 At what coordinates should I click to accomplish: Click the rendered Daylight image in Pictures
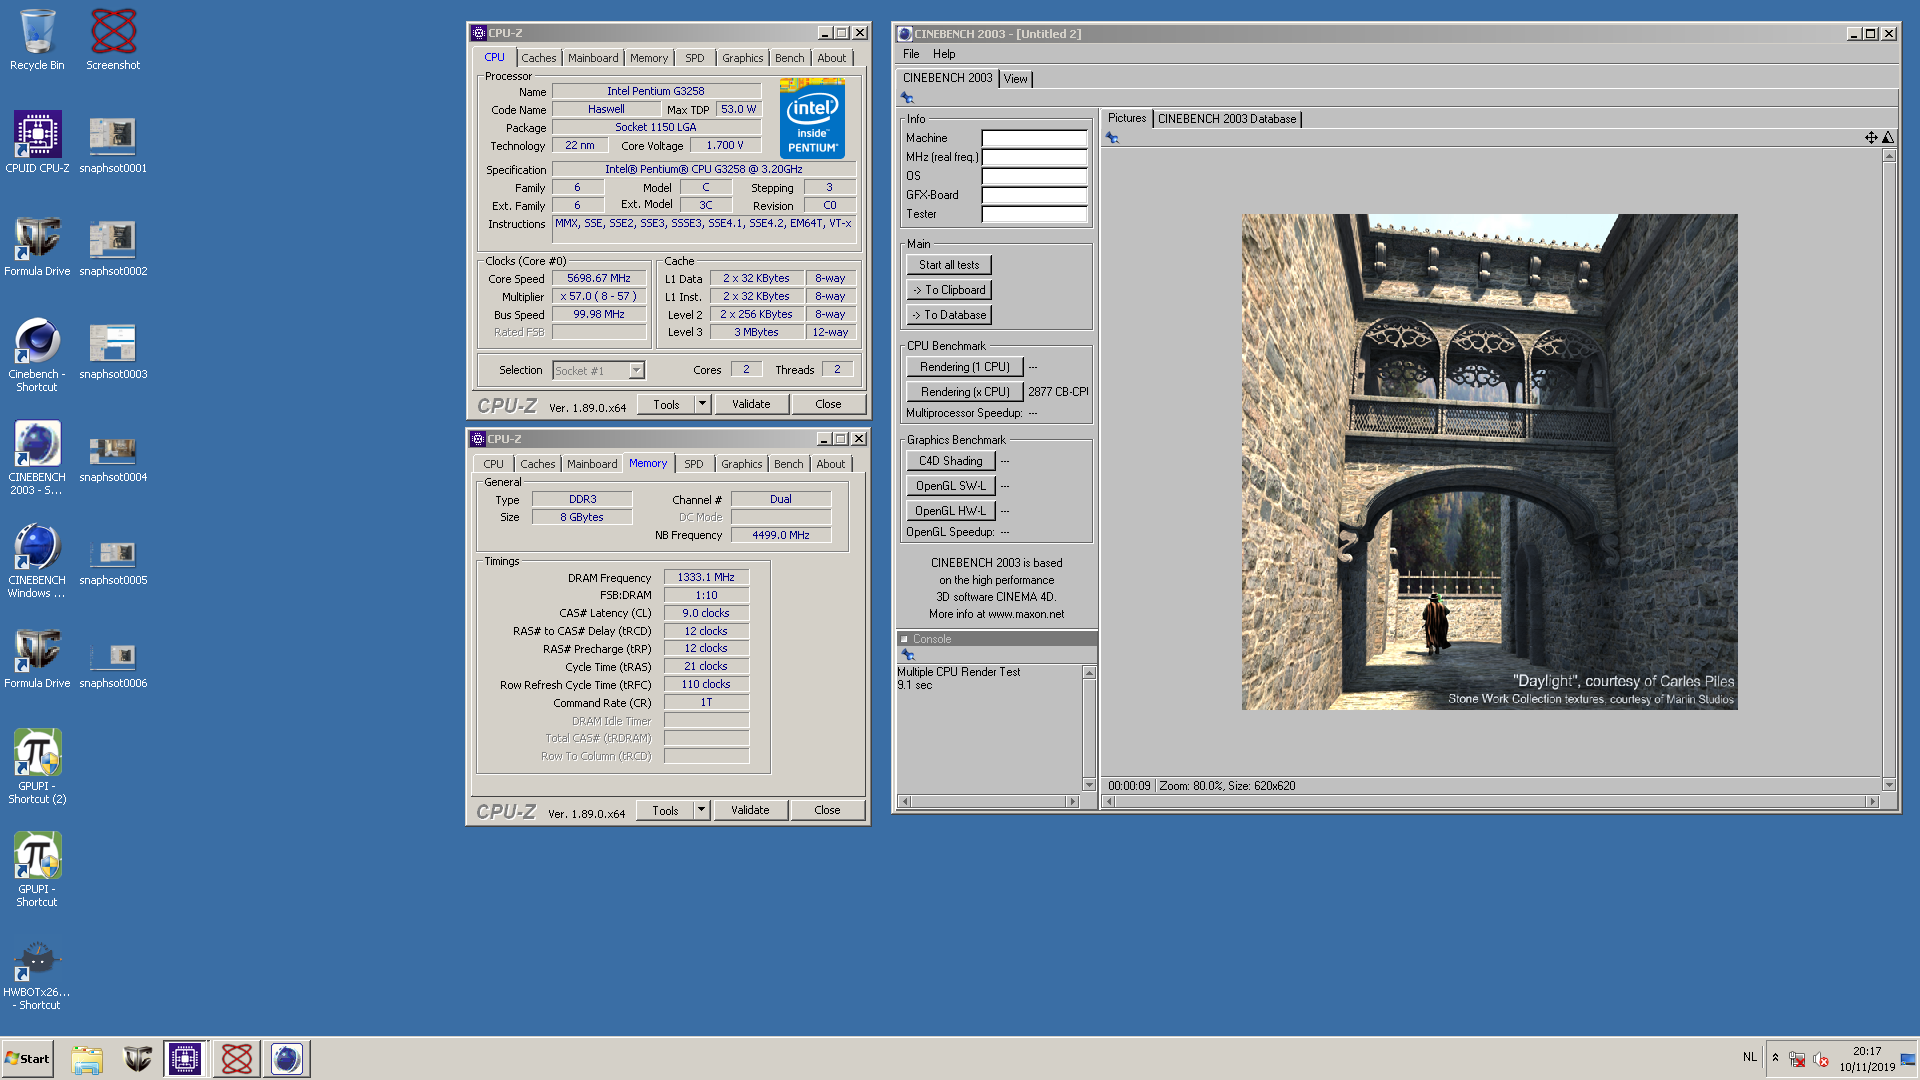coord(1489,462)
